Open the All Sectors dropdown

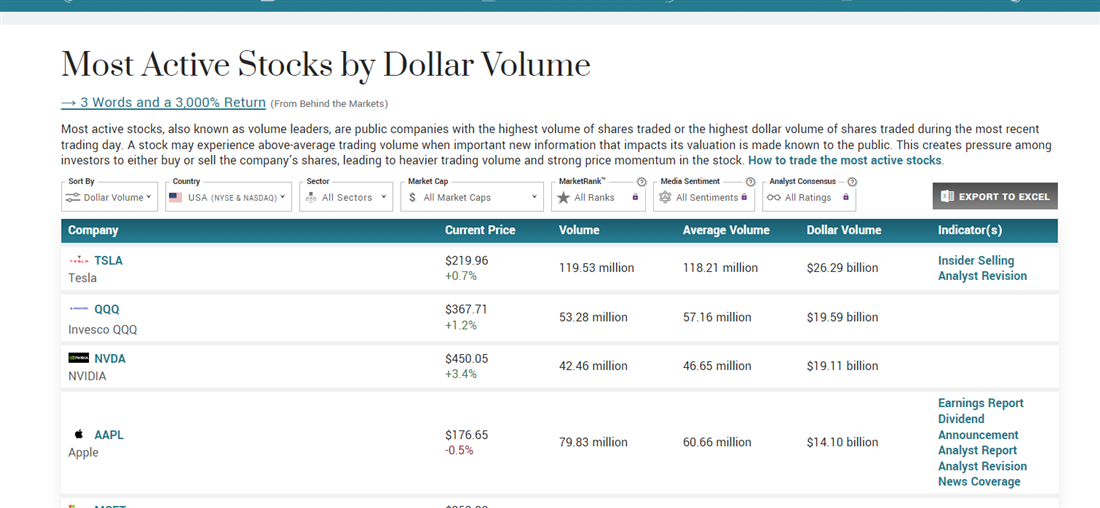pyautogui.click(x=347, y=197)
